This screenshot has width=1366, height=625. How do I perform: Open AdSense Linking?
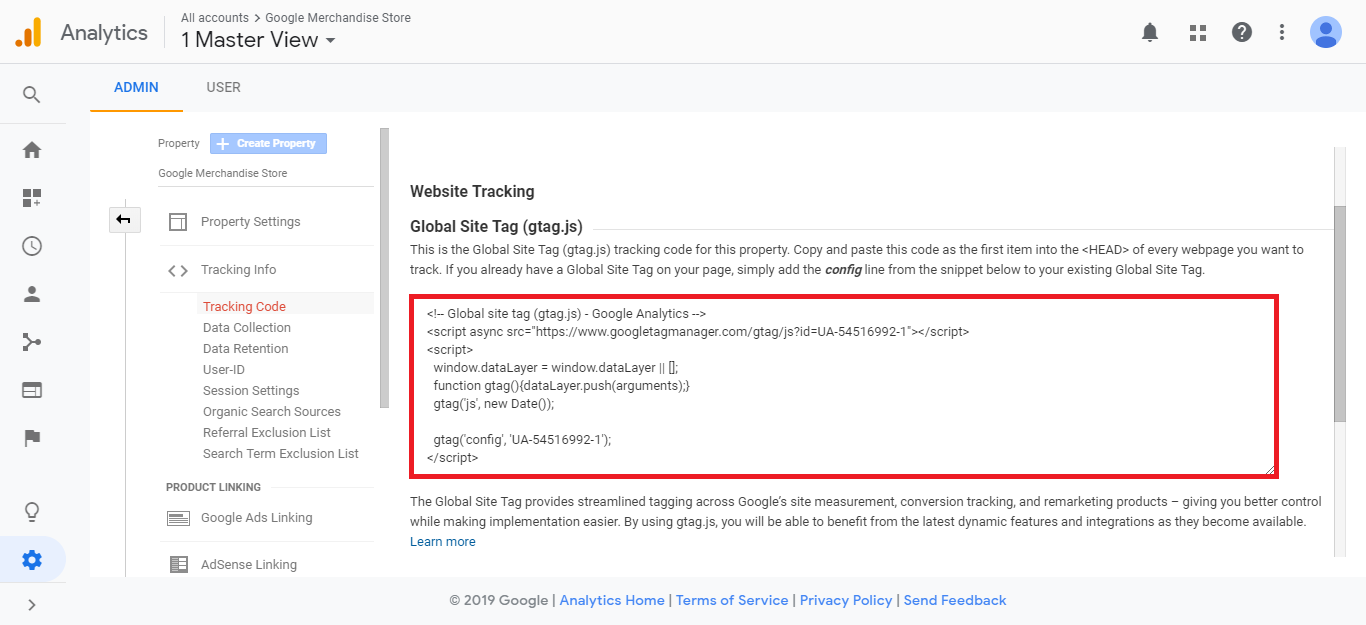(x=249, y=565)
